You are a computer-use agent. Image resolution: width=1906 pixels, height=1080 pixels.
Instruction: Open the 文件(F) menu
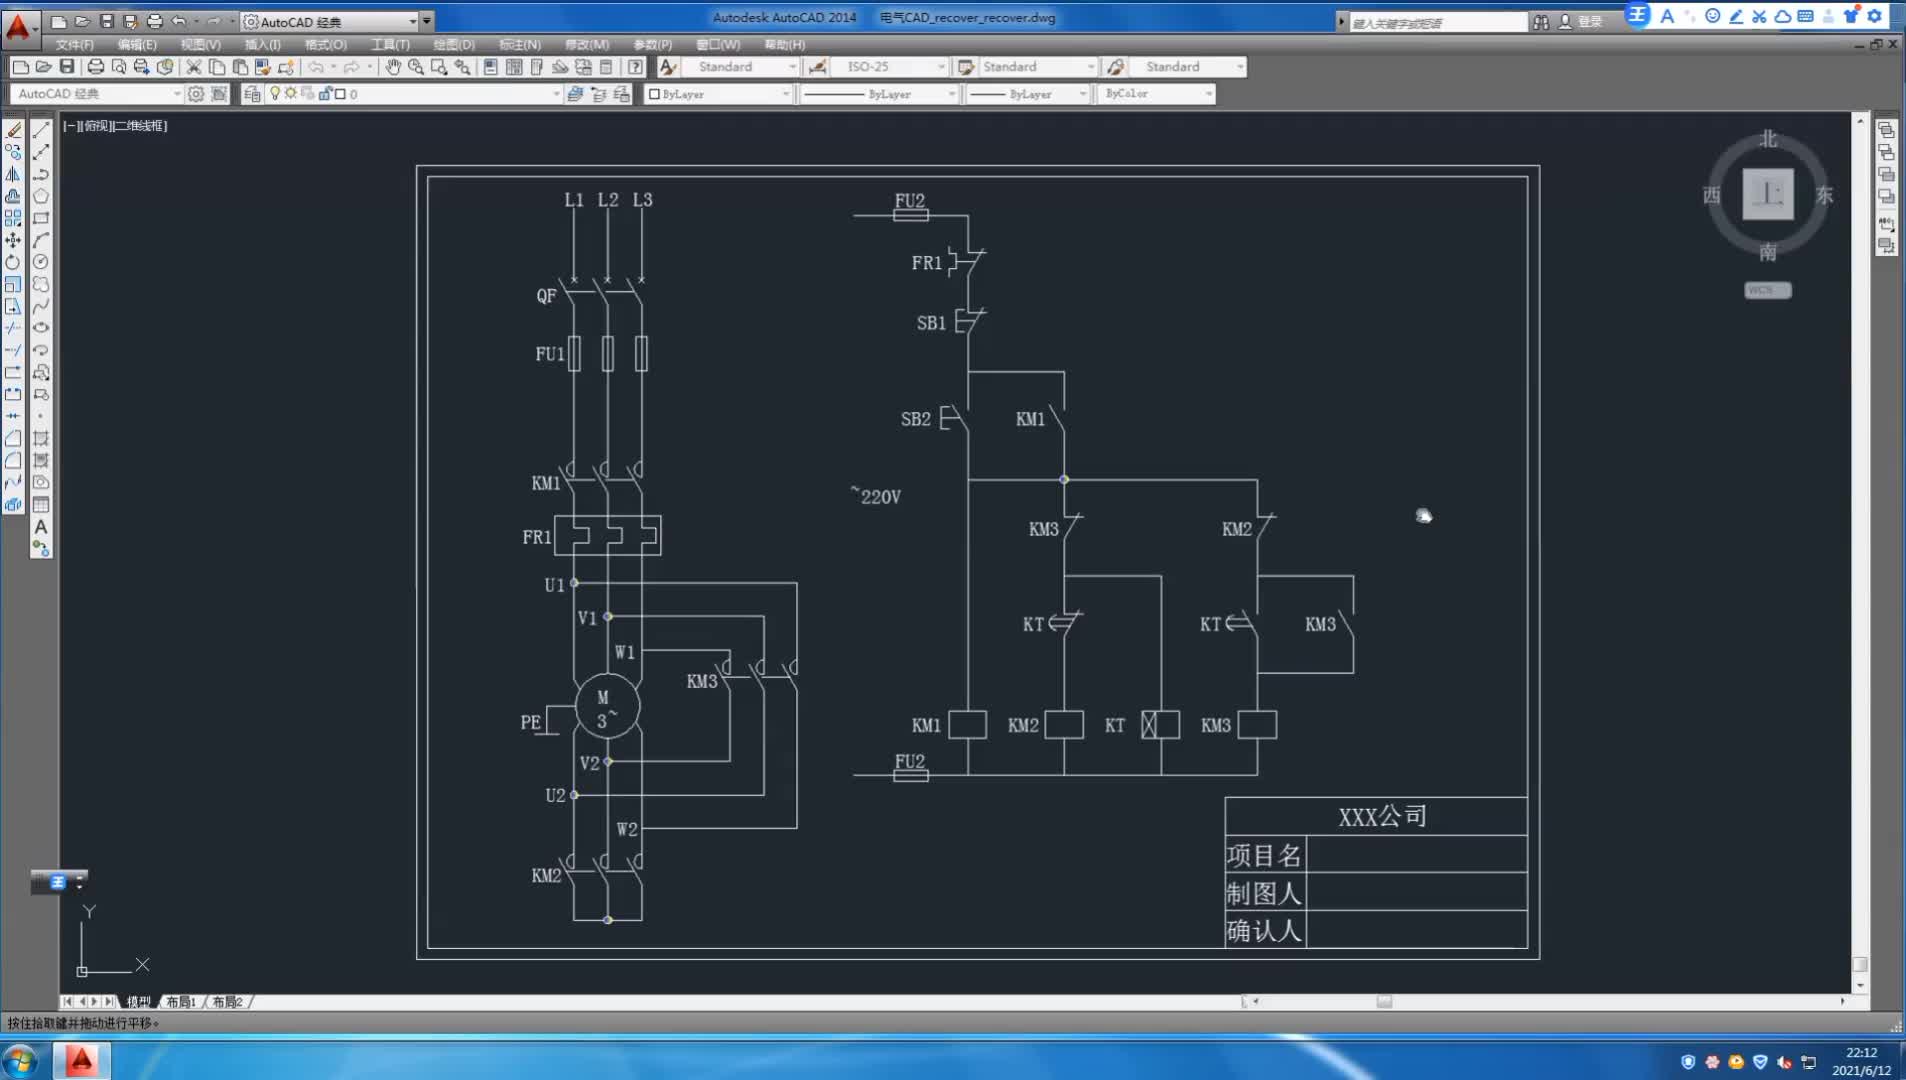tap(75, 45)
